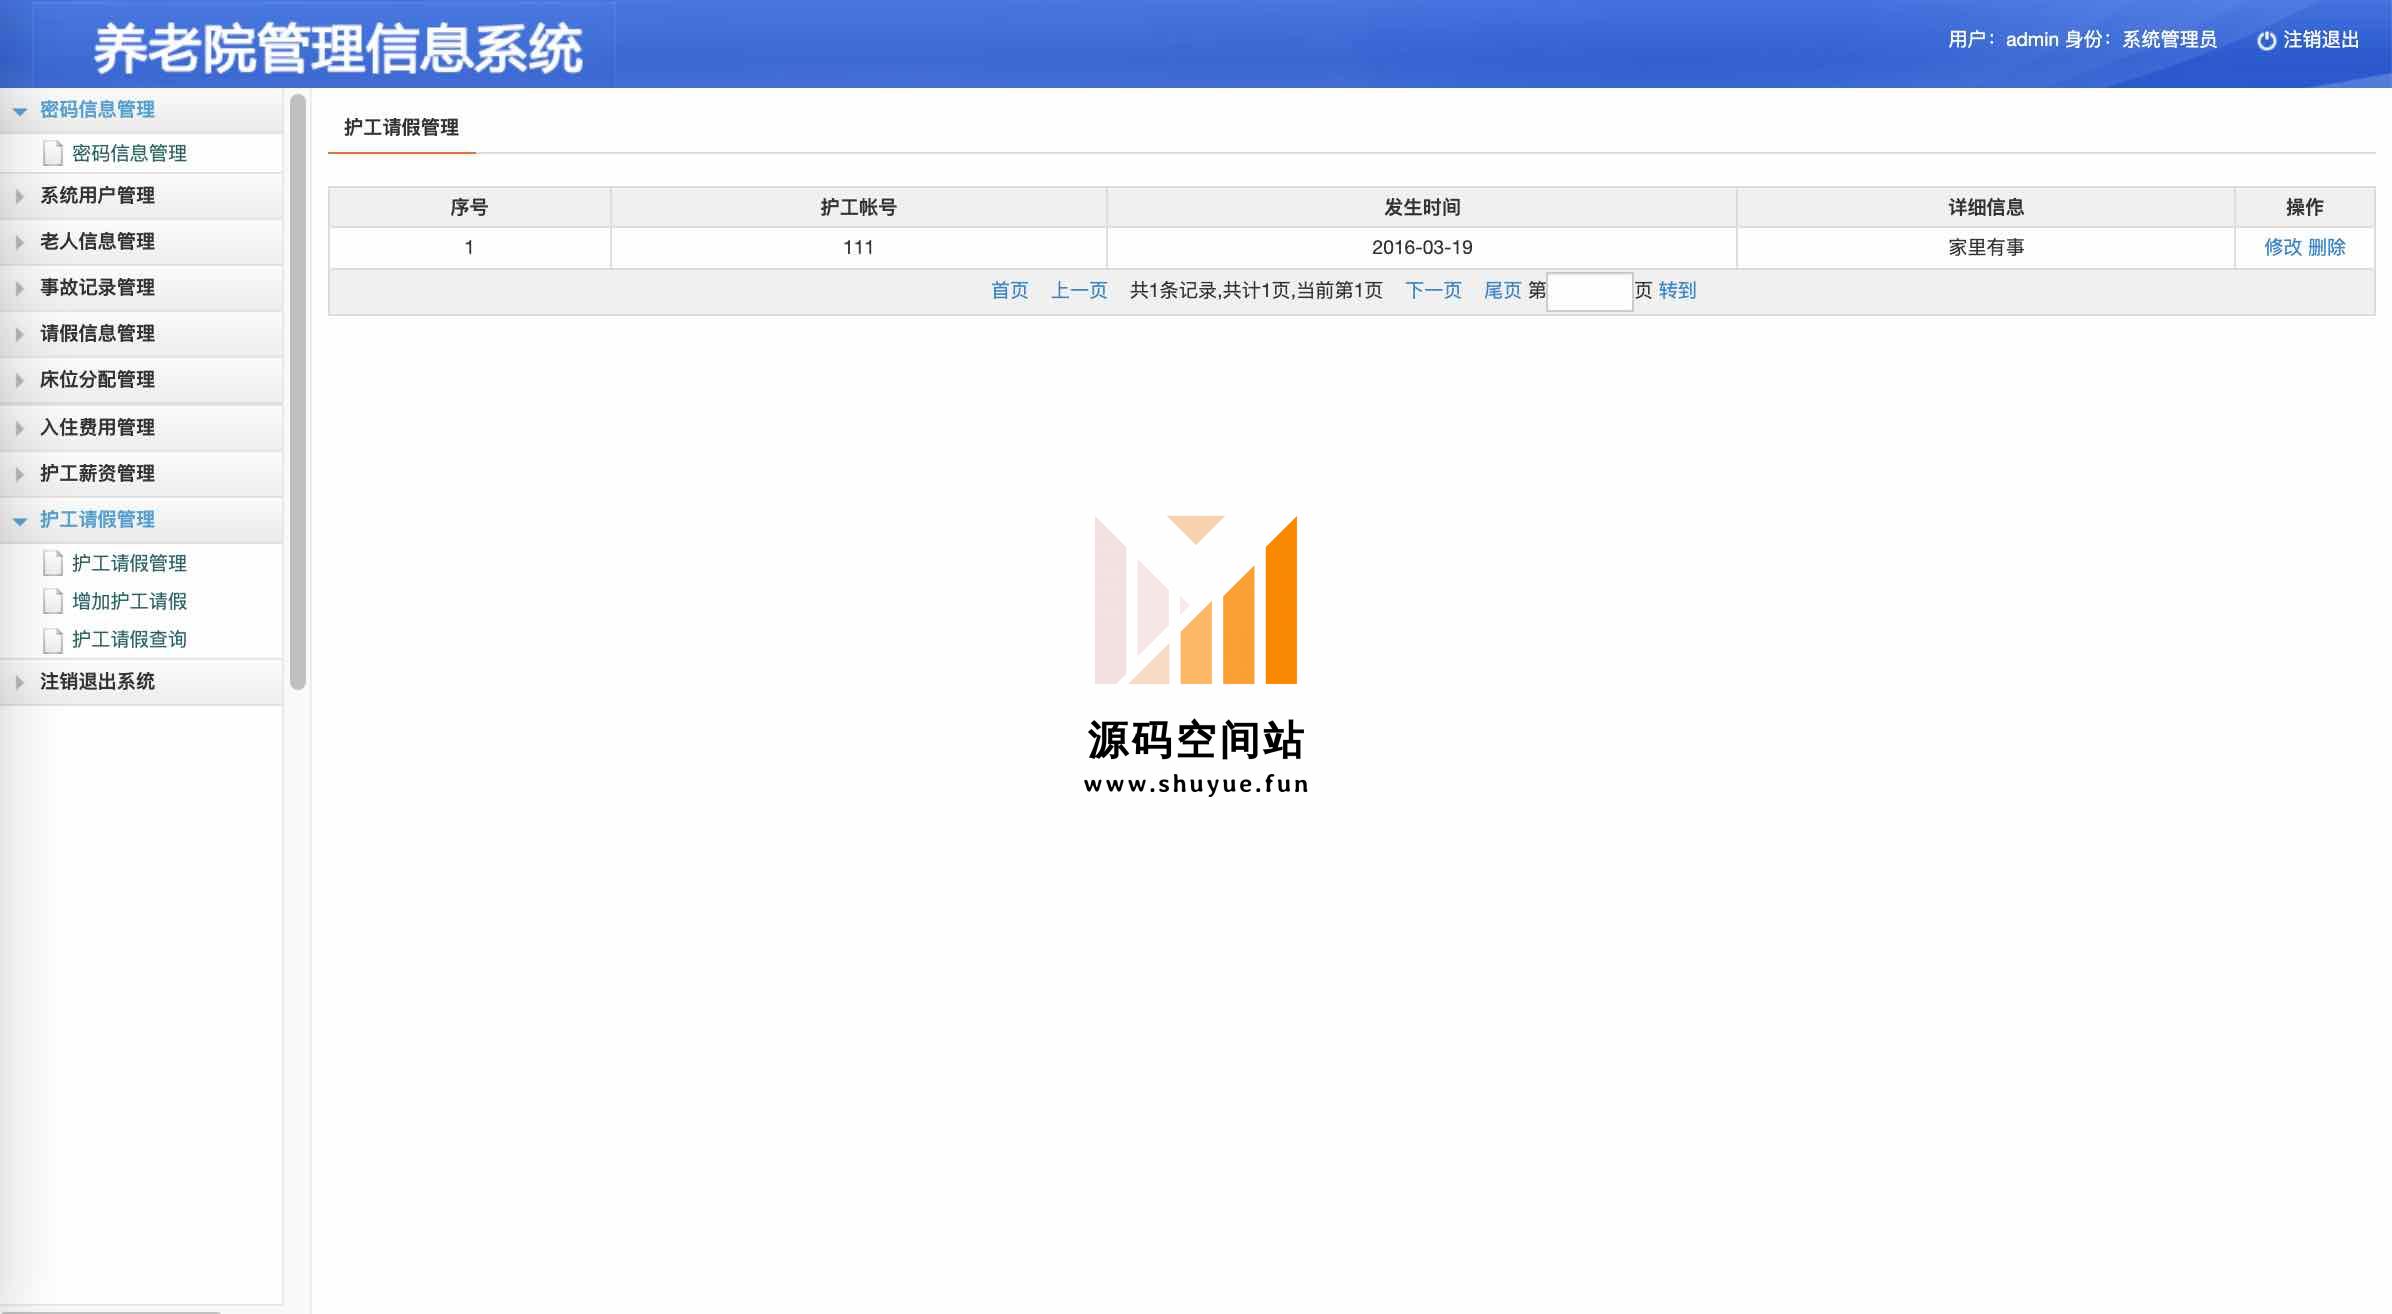Open 护工薪资管理 sidebar section

click(x=141, y=474)
